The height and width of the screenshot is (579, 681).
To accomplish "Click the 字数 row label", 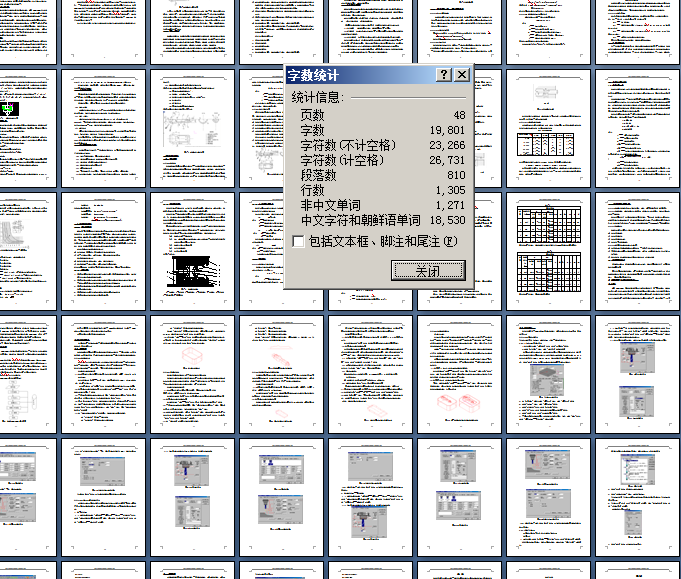I will tap(312, 130).
